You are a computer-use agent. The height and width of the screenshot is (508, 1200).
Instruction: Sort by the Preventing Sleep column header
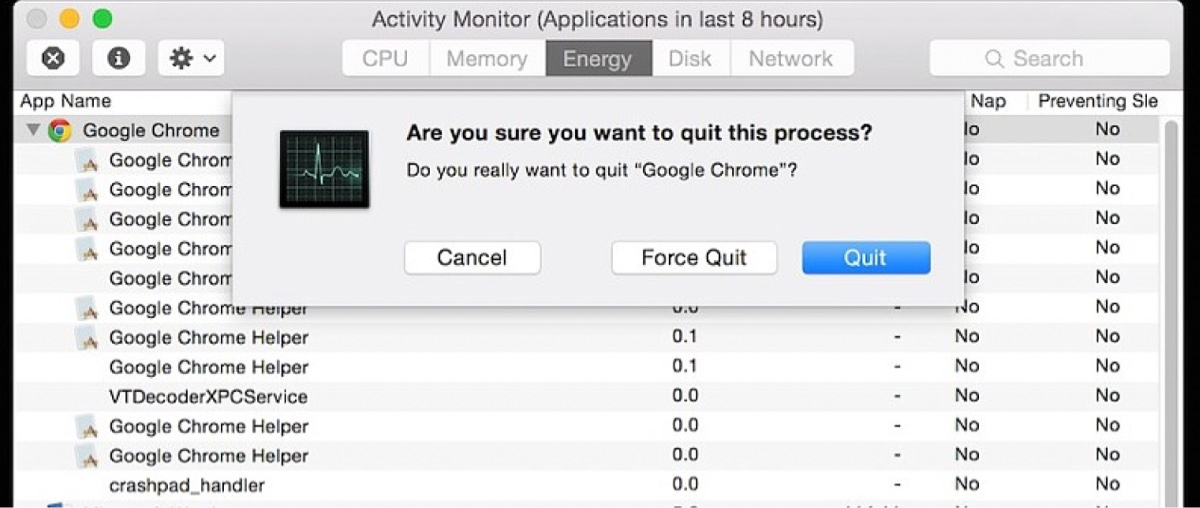click(x=1098, y=101)
